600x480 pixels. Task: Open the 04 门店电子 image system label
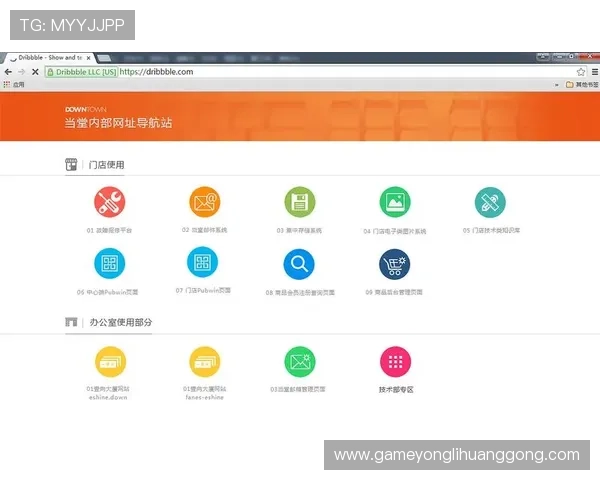point(395,231)
